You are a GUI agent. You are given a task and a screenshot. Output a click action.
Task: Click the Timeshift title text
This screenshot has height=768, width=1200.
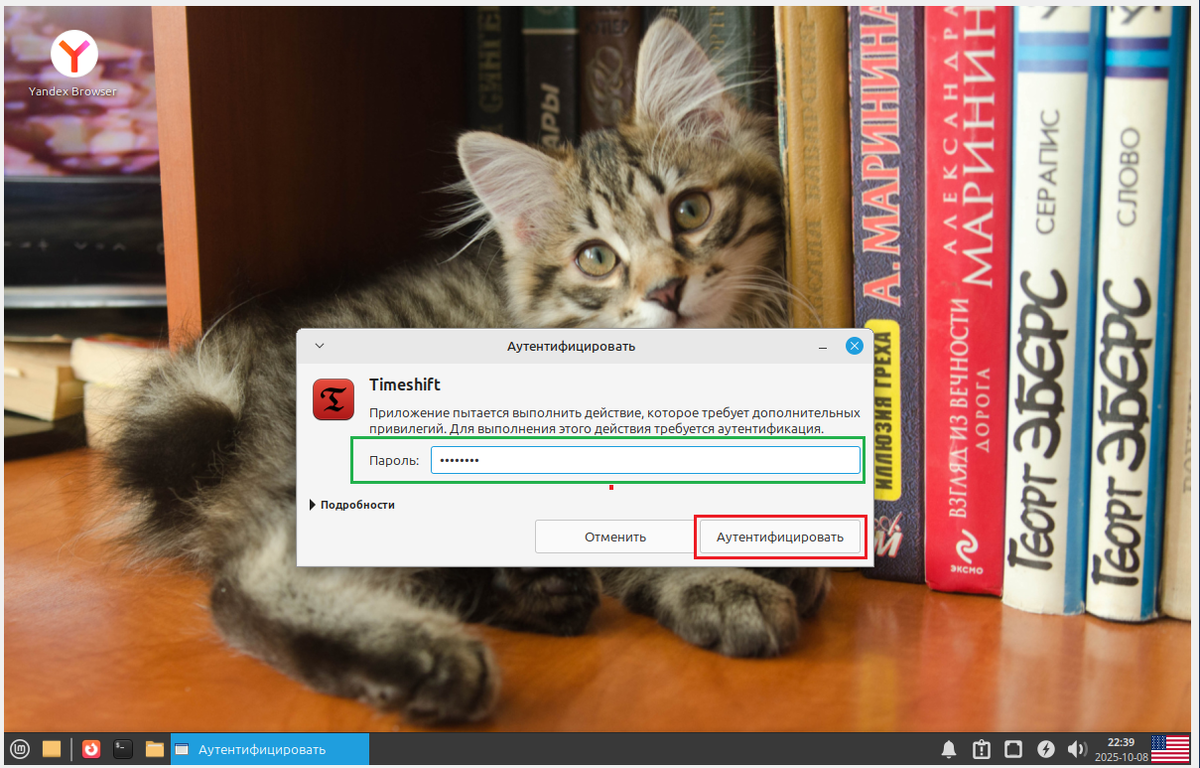point(405,385)
